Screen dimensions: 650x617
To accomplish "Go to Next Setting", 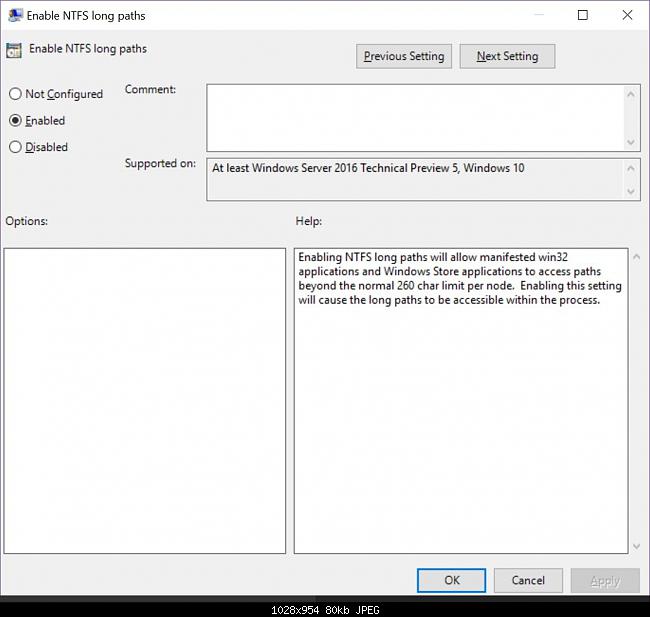I will pyautogui.click(x=507, y=56).
